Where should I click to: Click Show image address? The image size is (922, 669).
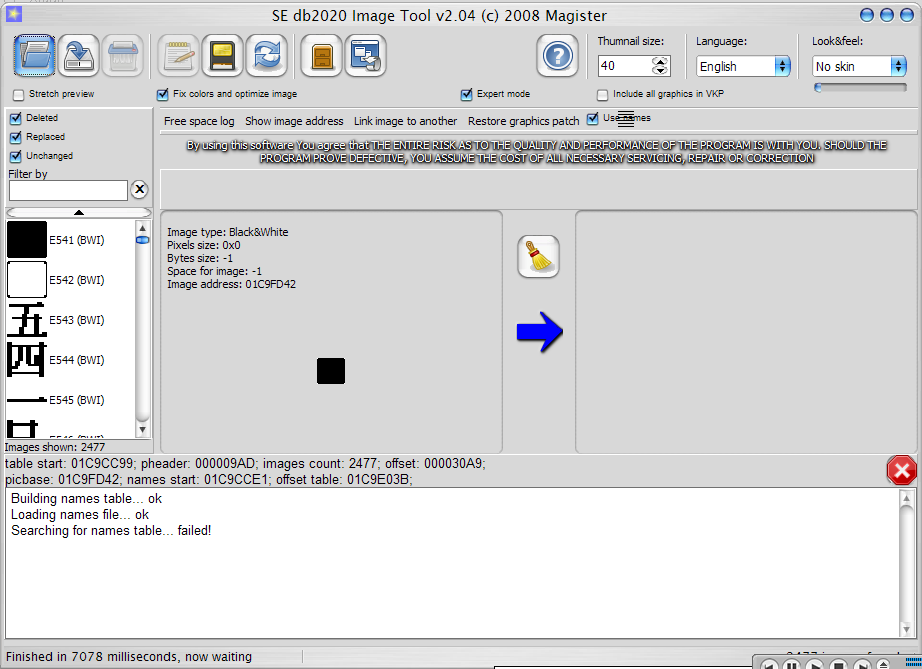(x=294, y=121)
